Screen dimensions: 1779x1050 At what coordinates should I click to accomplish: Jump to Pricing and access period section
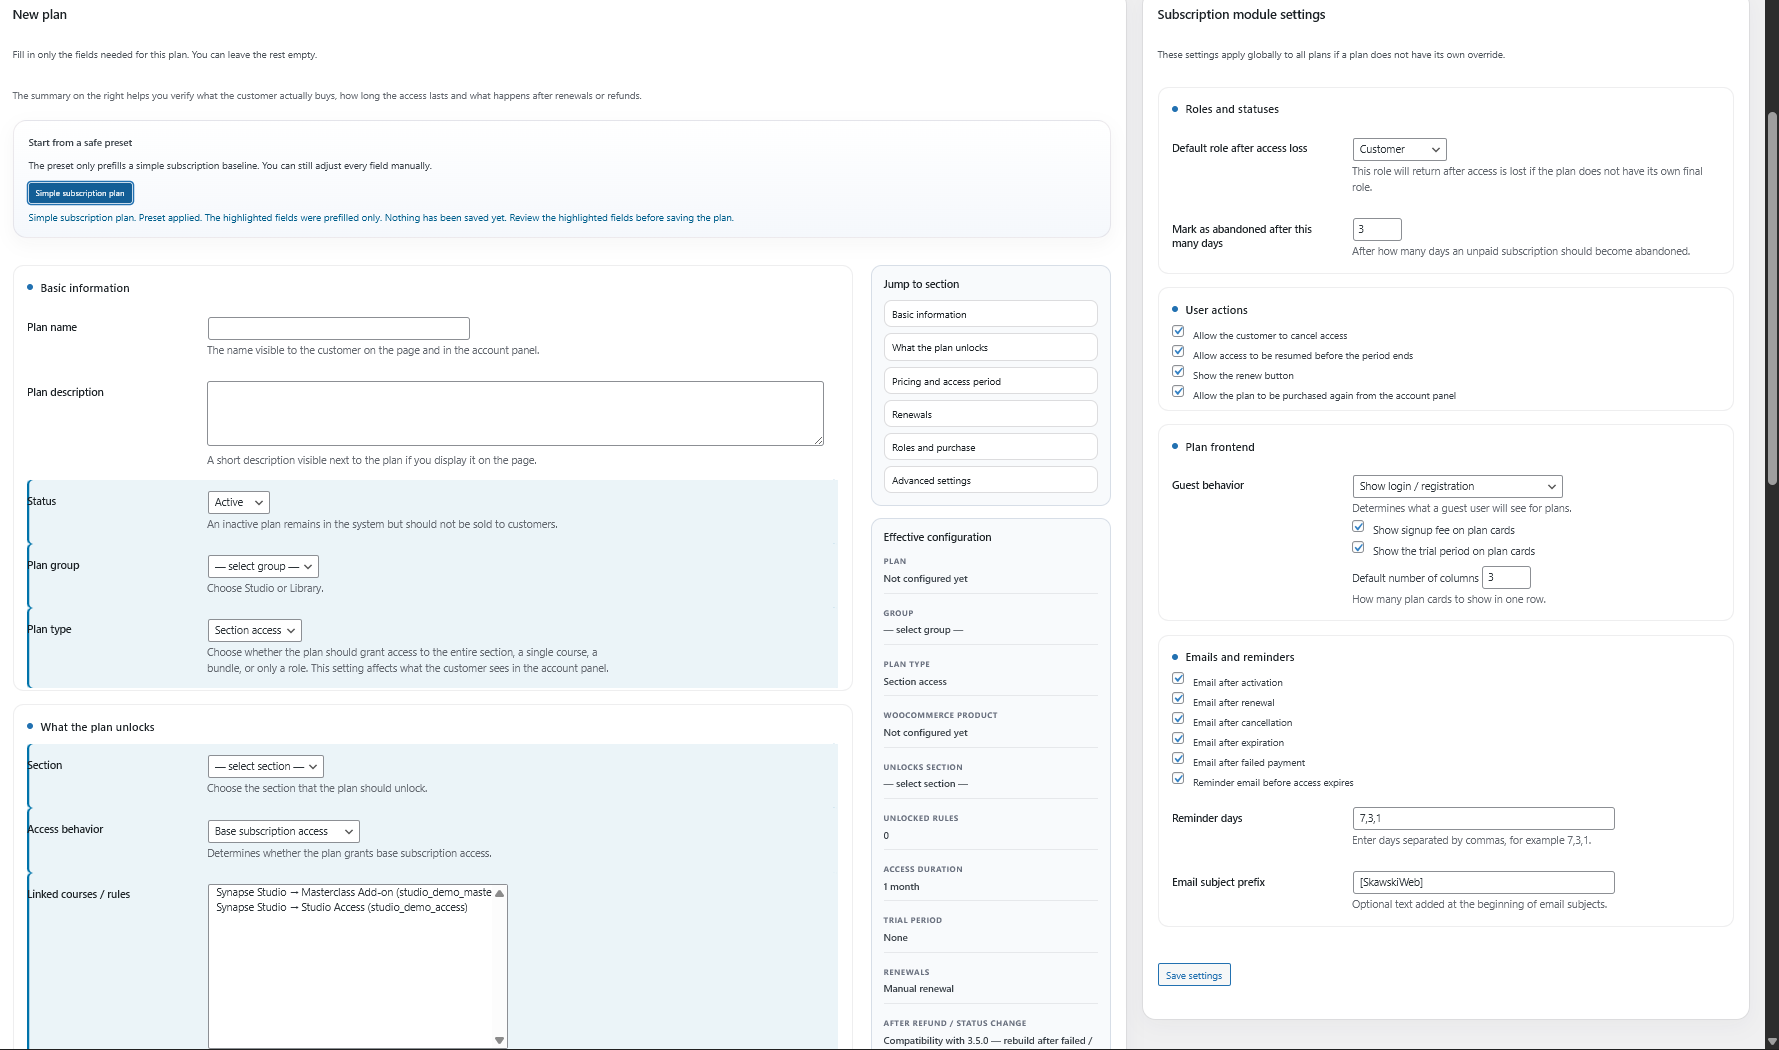point(990,381)
